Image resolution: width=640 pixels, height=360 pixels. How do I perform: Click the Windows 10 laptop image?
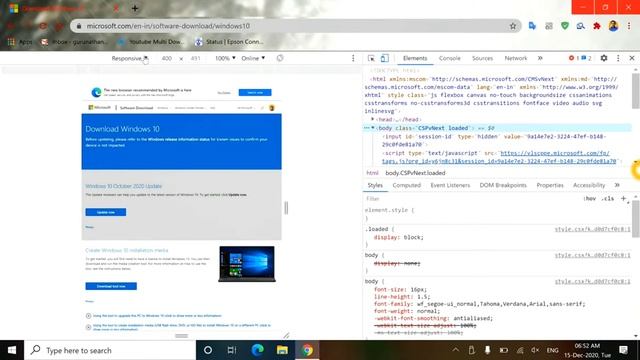[x=247, y=264]
